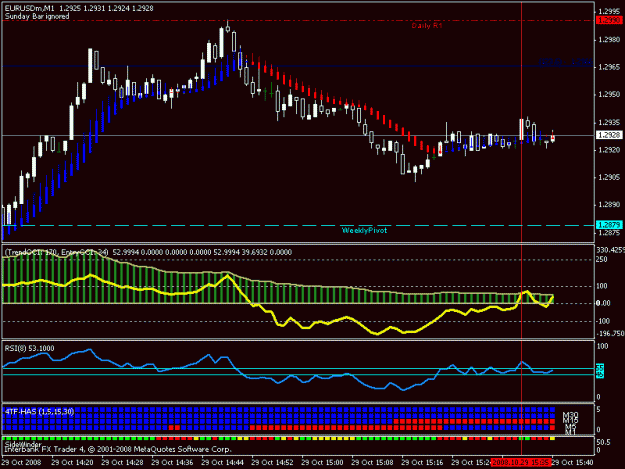Select the red 1.2990 price tag

[x=609, y=20]
